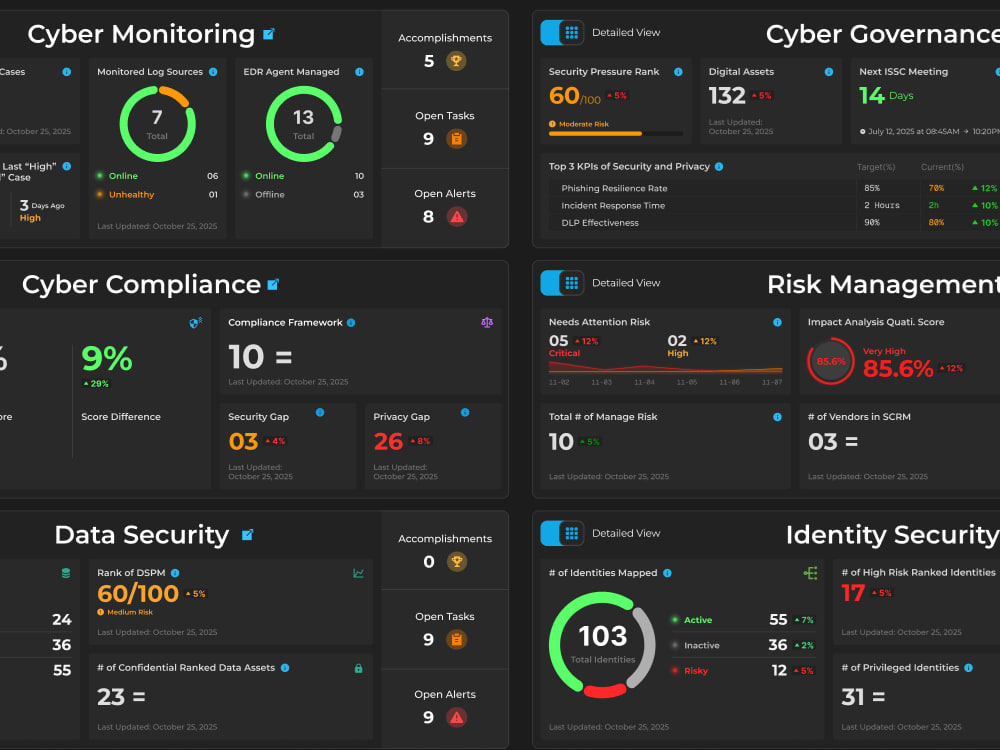Open Data Security external link icon
Screen dimensions: 1000x750
247,534
